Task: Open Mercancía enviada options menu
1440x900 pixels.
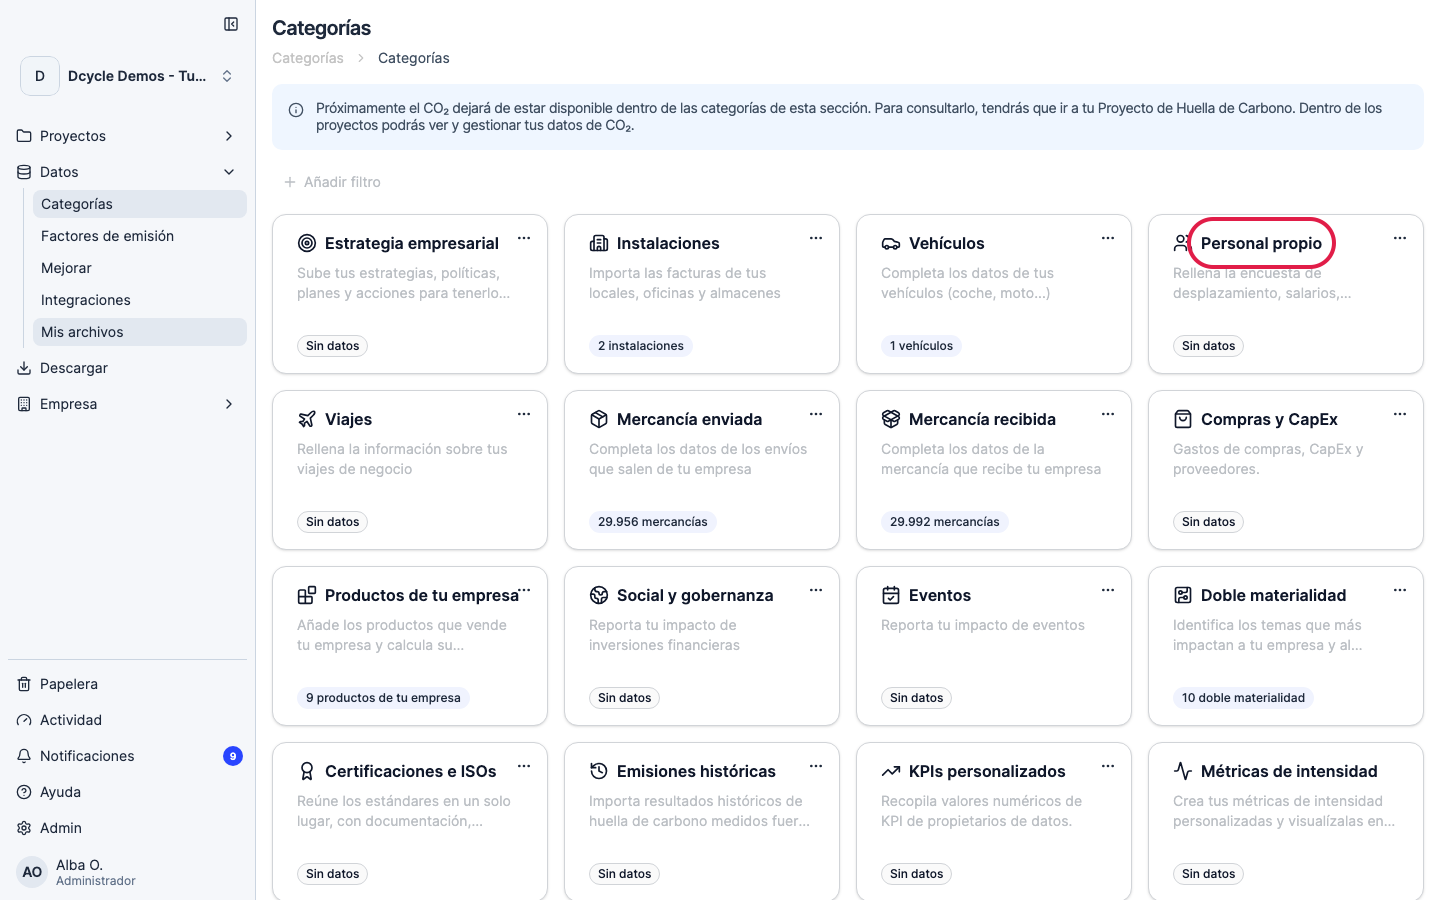Action: click(x=816, y=414)
